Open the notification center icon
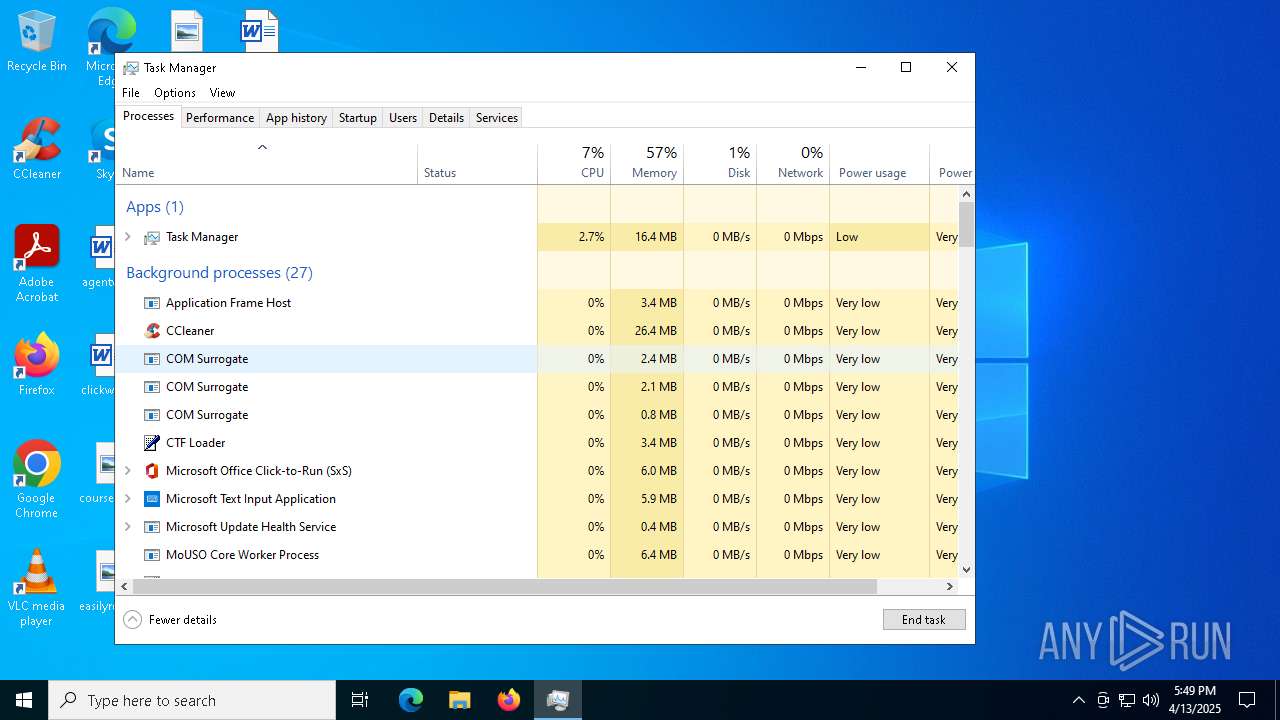Image resolution: width=1280 pixels, height=720 pixels. [1247, 700]
